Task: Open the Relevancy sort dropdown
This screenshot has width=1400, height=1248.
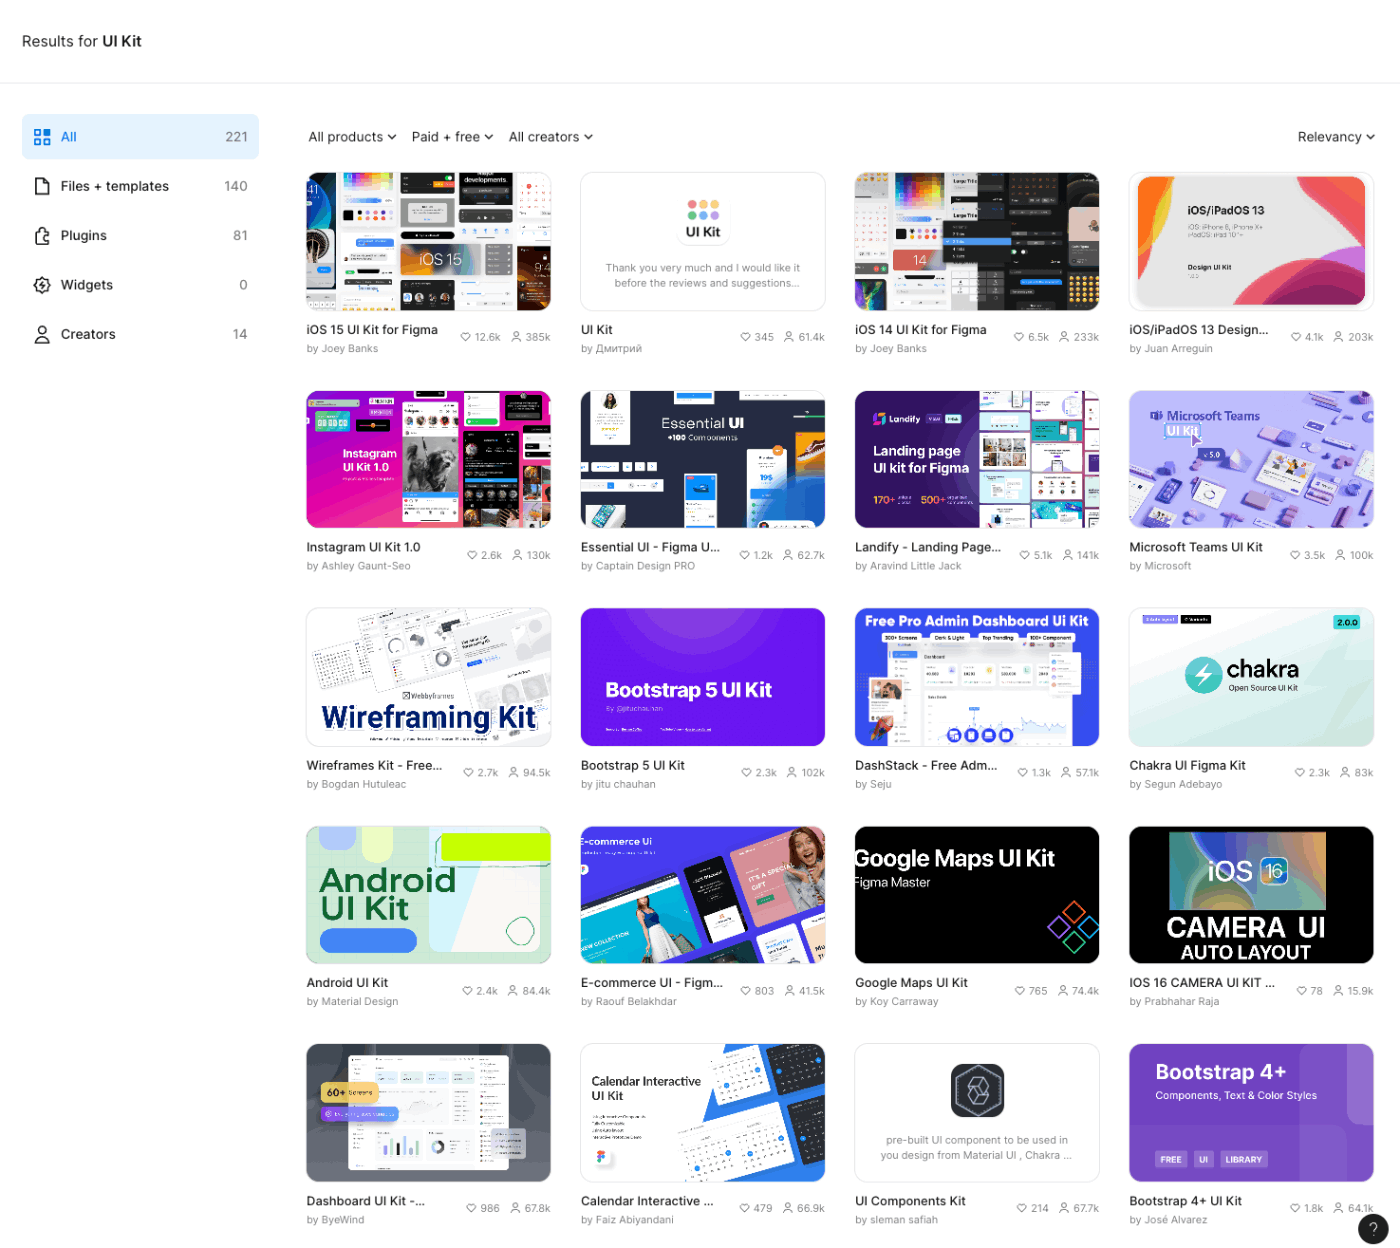Action: click(1336, 137)
